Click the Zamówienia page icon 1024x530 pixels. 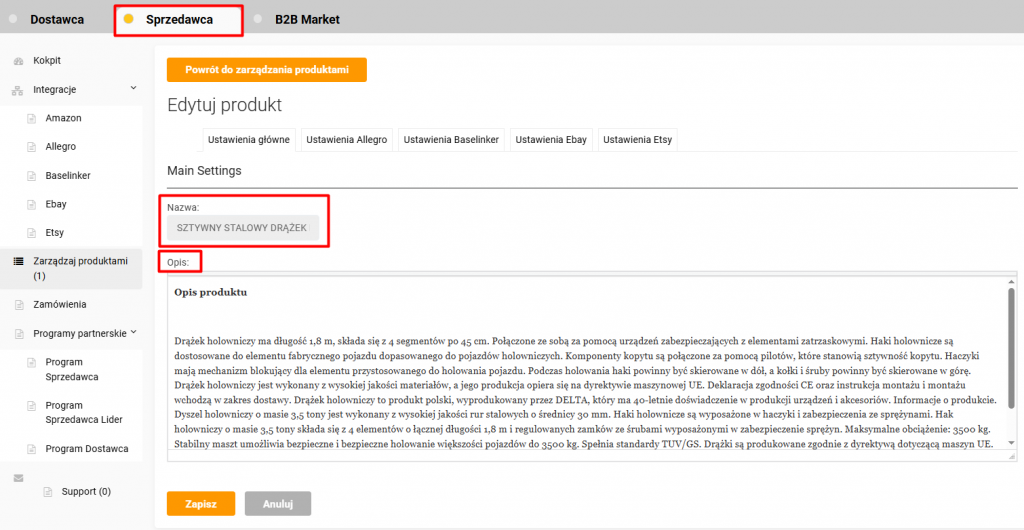18,304
